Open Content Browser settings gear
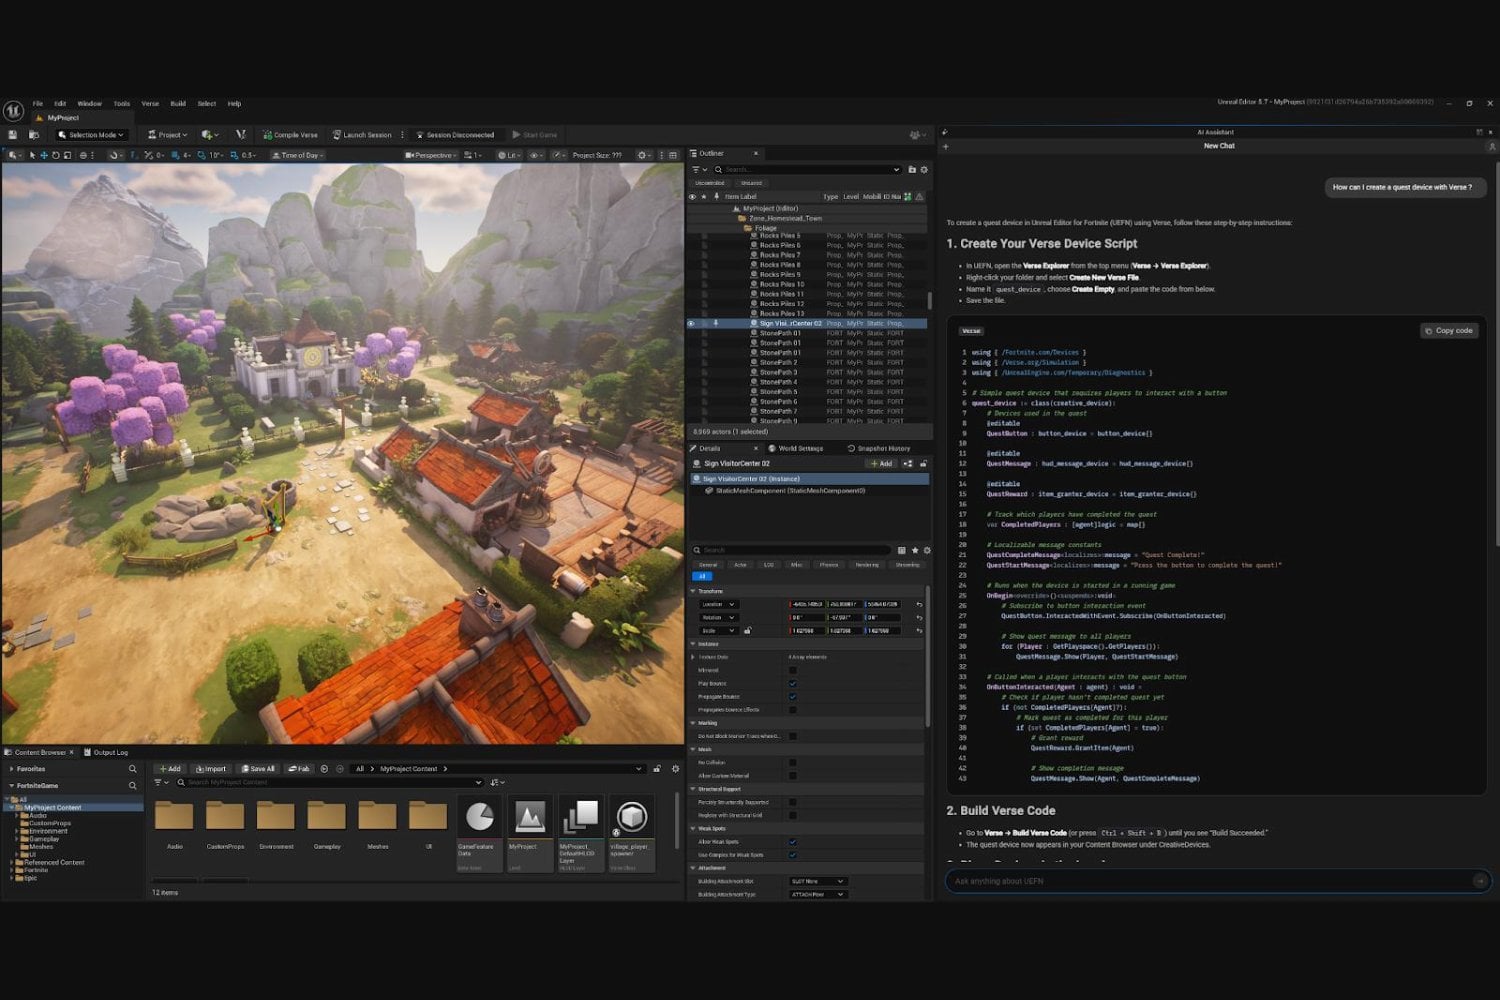Image resolution: width=1500 pixels, height=1000 pixels. point(675,769)
